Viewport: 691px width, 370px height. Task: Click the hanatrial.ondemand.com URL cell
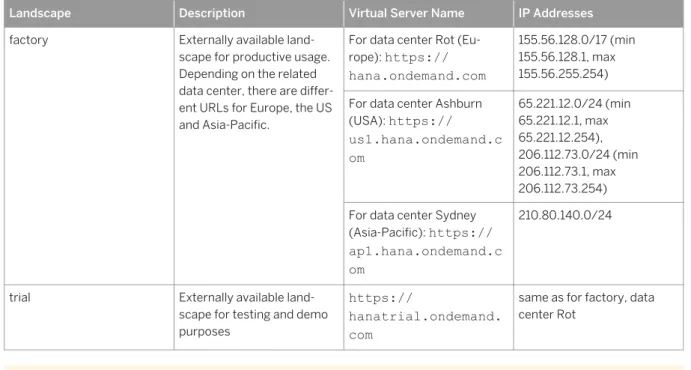(x=428, y=317)
